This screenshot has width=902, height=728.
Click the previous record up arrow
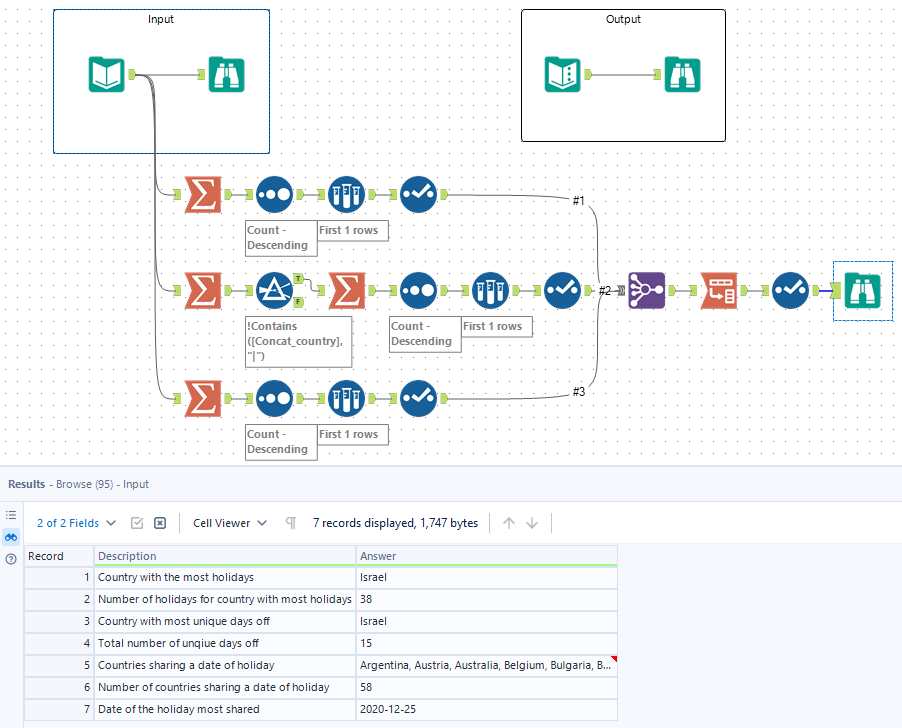point(509,523)
